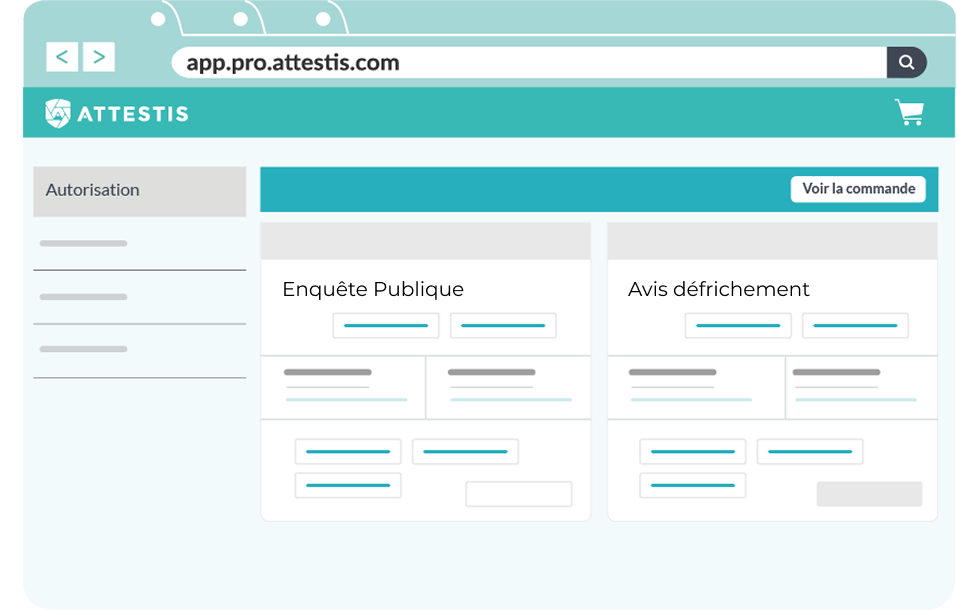957x610 pixels.
Task: Click gray button at bottom of Avis défrichement card
Action: [869, 494]
